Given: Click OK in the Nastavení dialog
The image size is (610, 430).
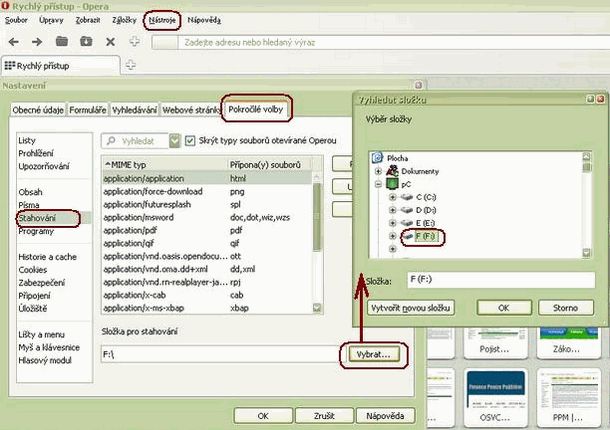Looking at the screenshot, I should 263,416.
